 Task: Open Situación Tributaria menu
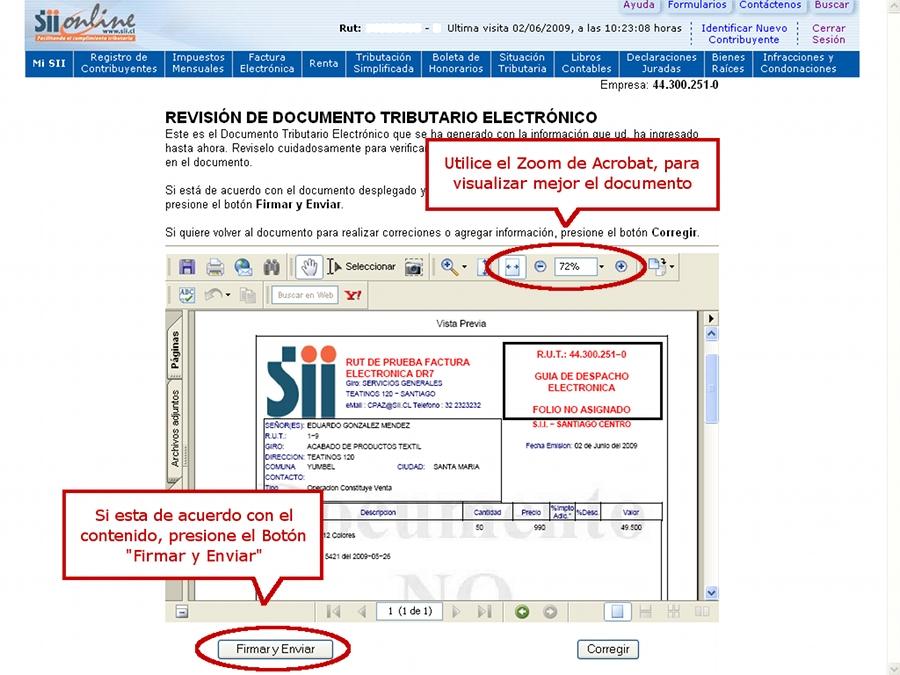(522, 63)
